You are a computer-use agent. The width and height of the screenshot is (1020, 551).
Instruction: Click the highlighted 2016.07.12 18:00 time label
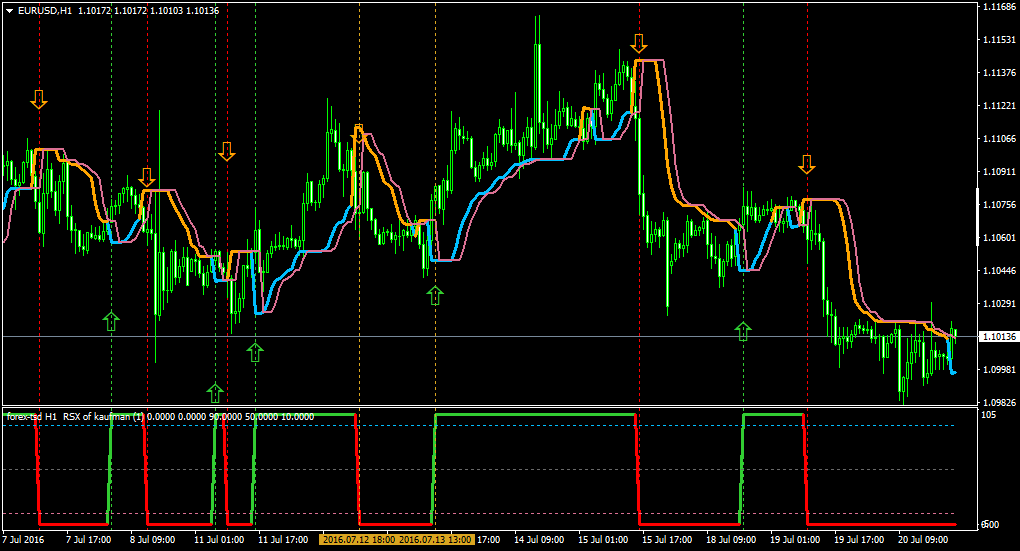pyautogui.click(x=358, y=540)
